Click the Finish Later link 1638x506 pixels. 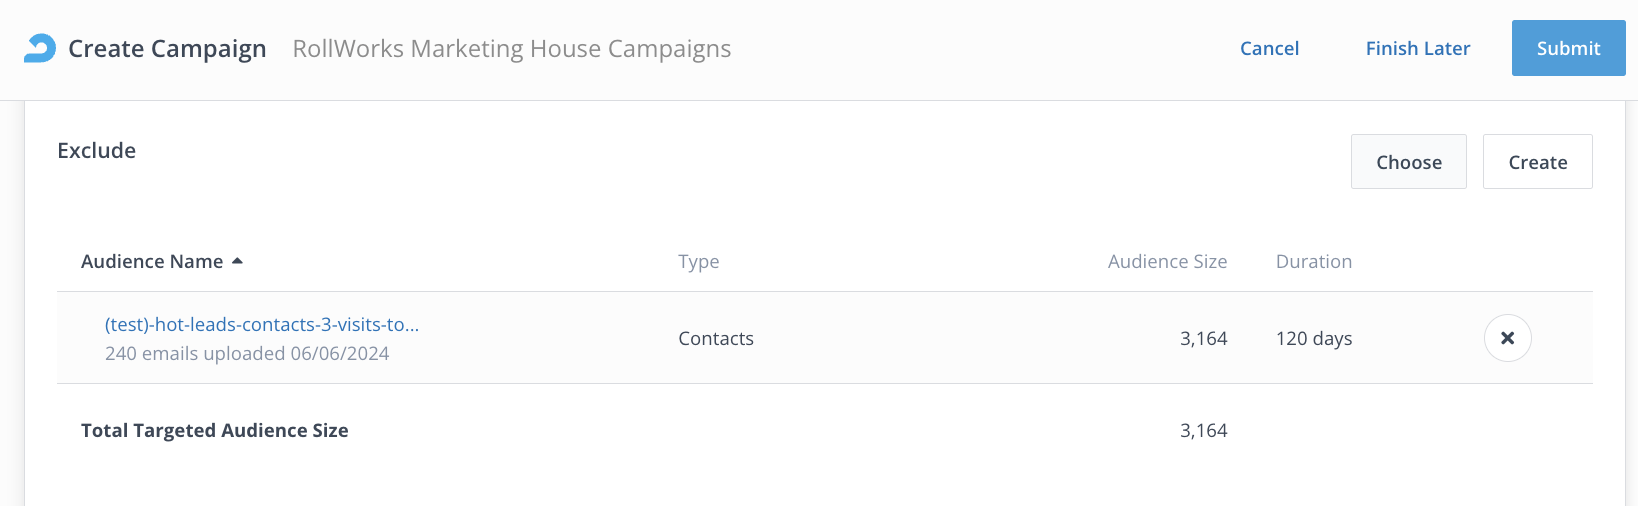coord(1417,48)
